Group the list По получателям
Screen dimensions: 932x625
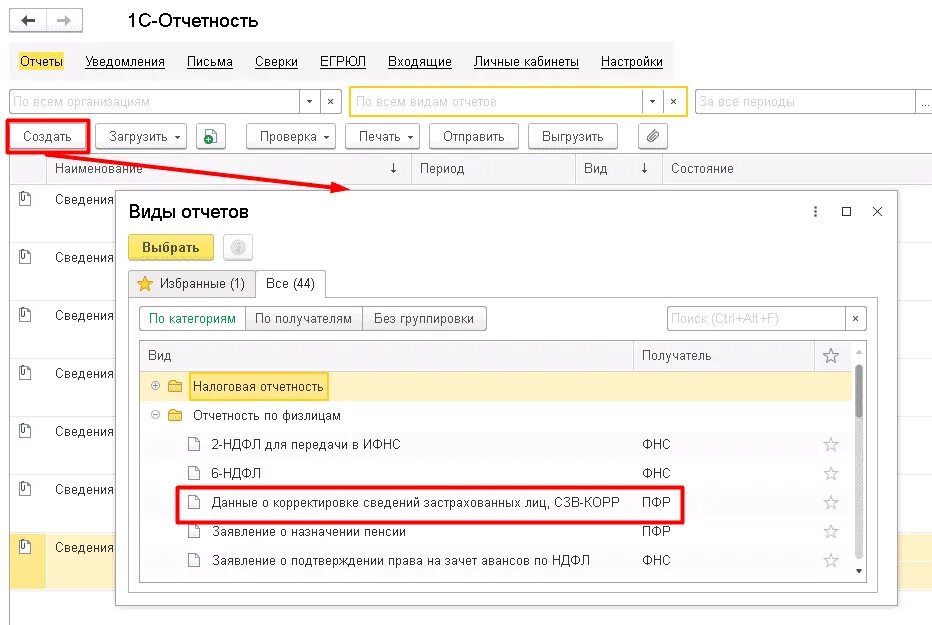[304, 318]
